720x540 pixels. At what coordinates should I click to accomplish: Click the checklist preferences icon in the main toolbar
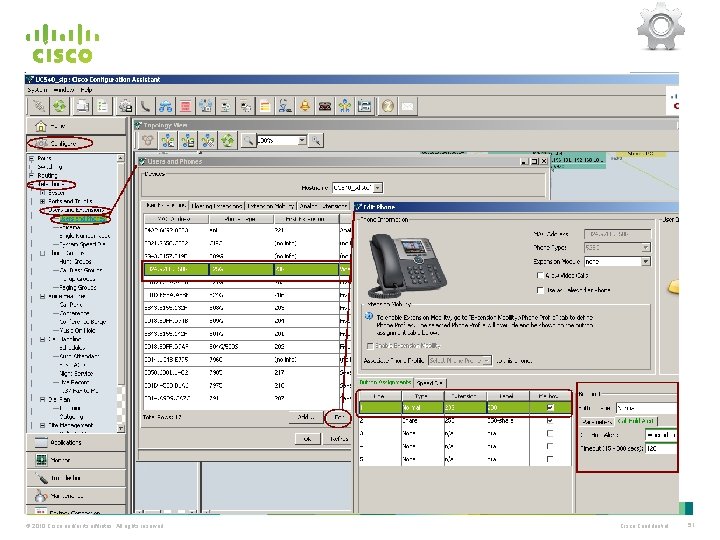pos(103,107)
